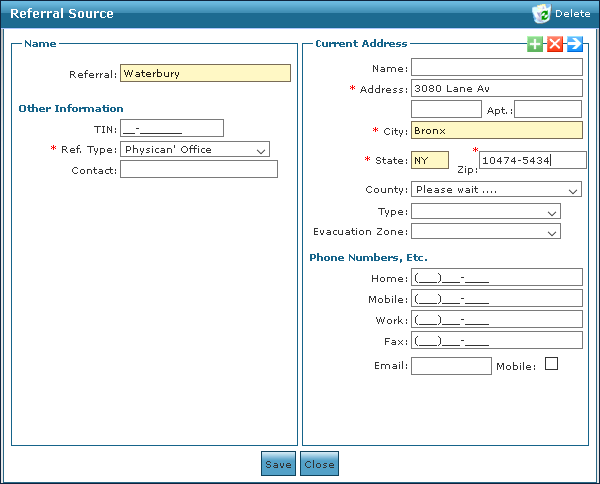Viewport: 600px width, 484px height.
Task: Click the Delete label in header
Action: point(572,14)
